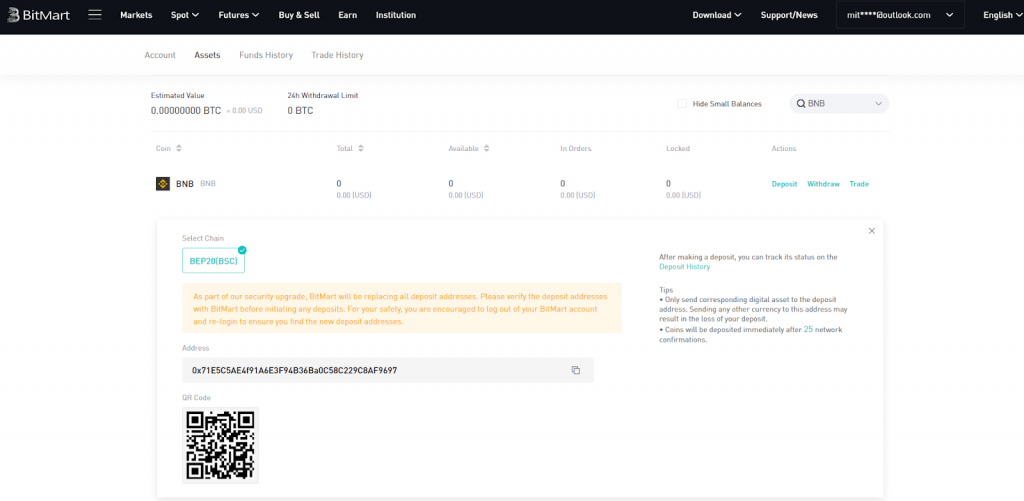Click the 24h Withdrawal Limit label
Image resolution: width=1024 pixels, height=501 pixels.
tap(323, 95)
